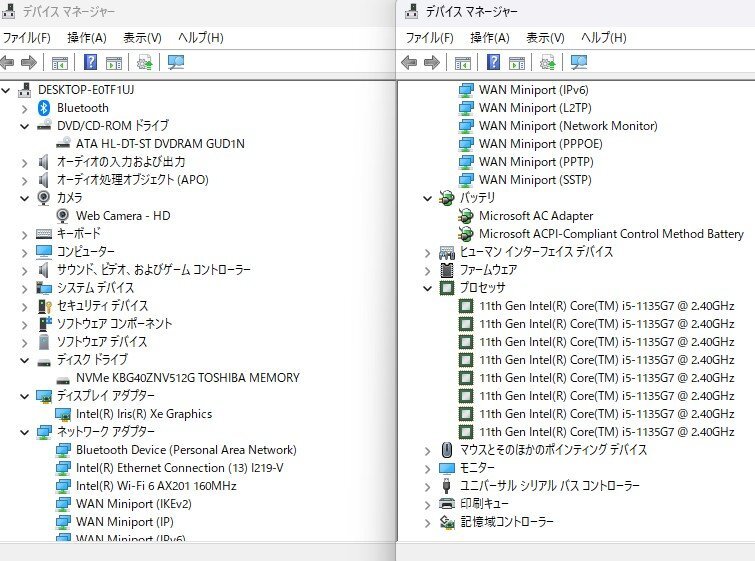Open 表示(V) menu in right window

[x=545, y=38]
